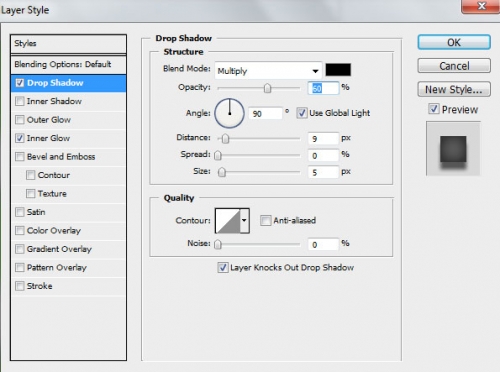Click the Styles header item
The width and height of the screenshot is (500, 372).
pos(68,44)
